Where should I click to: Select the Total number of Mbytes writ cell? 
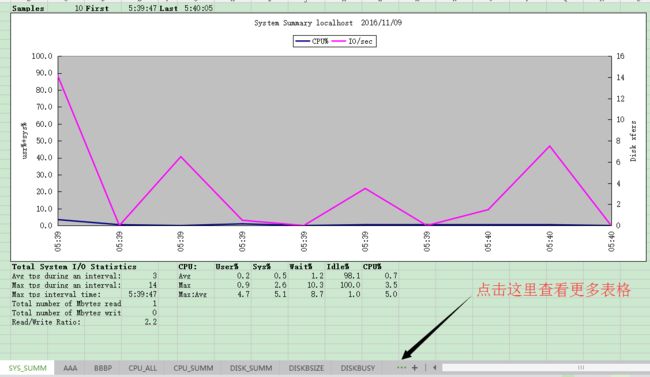66,313
